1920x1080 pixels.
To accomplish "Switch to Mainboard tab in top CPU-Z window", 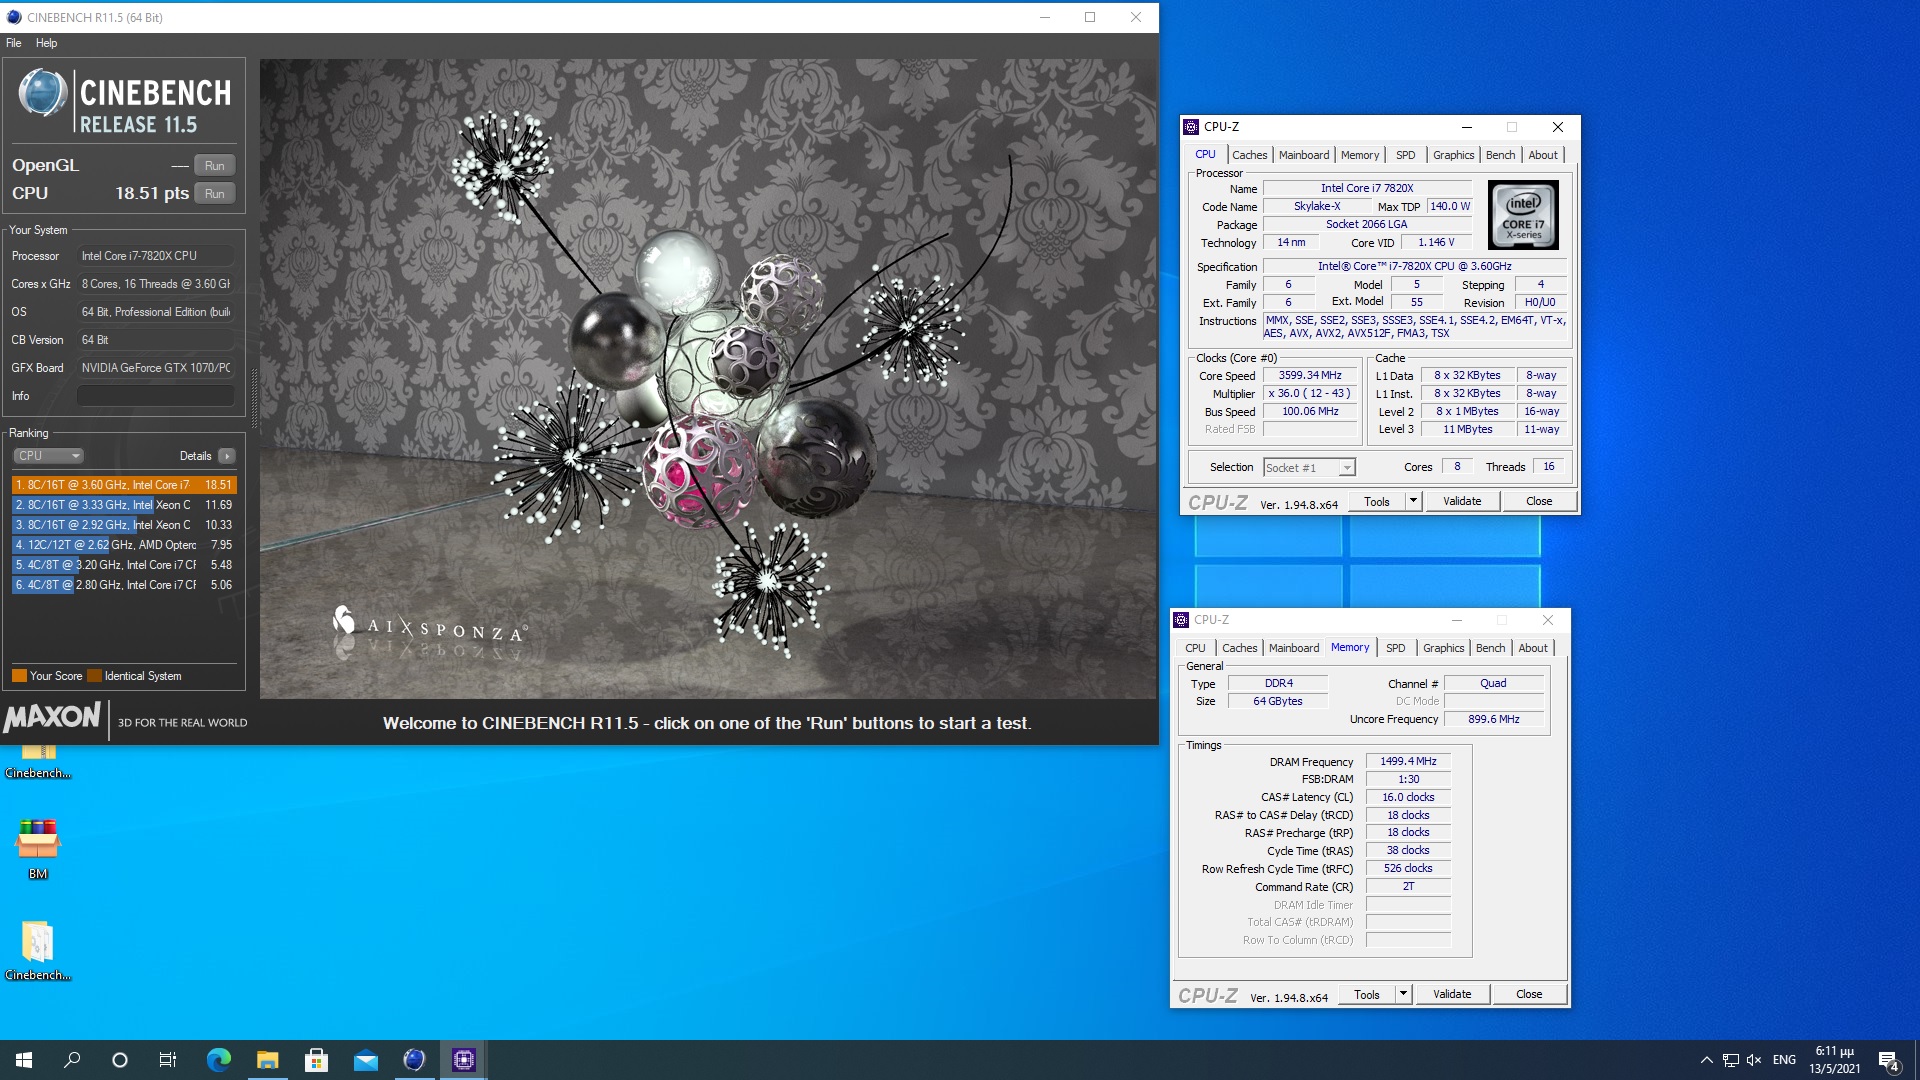I will (1304, 155).
